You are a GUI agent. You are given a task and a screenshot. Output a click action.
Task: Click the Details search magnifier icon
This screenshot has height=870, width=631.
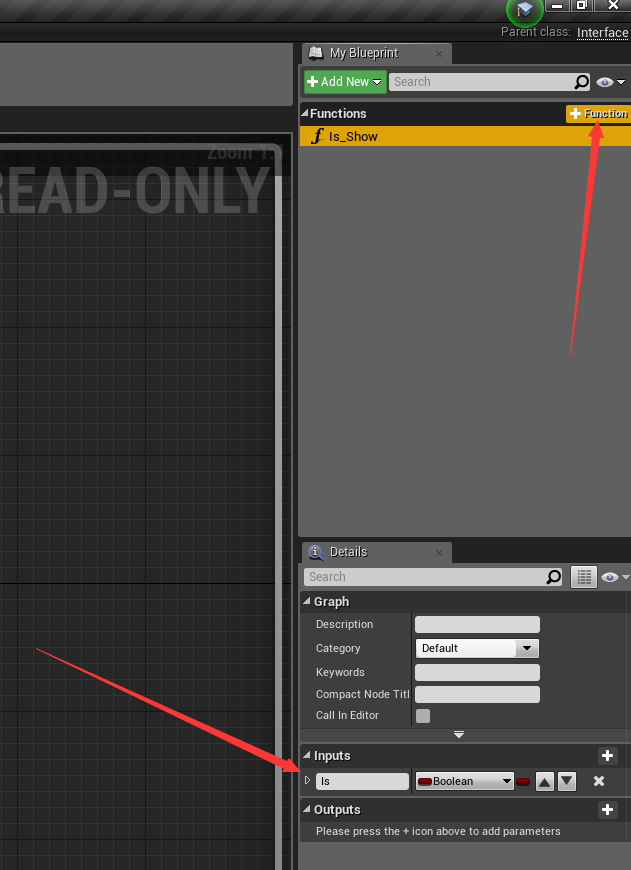click(553, 577)
